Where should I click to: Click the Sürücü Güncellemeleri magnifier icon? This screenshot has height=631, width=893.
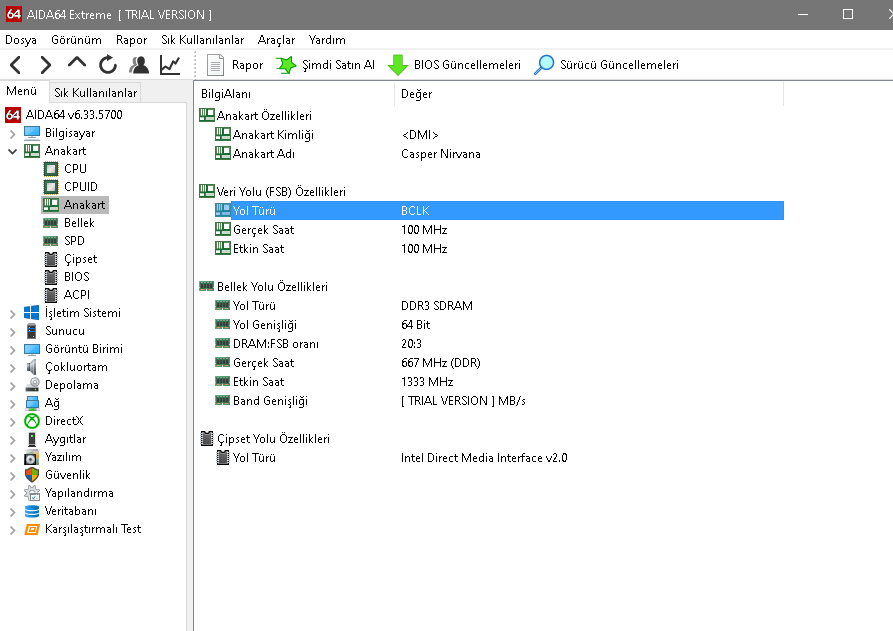point(544,65)
